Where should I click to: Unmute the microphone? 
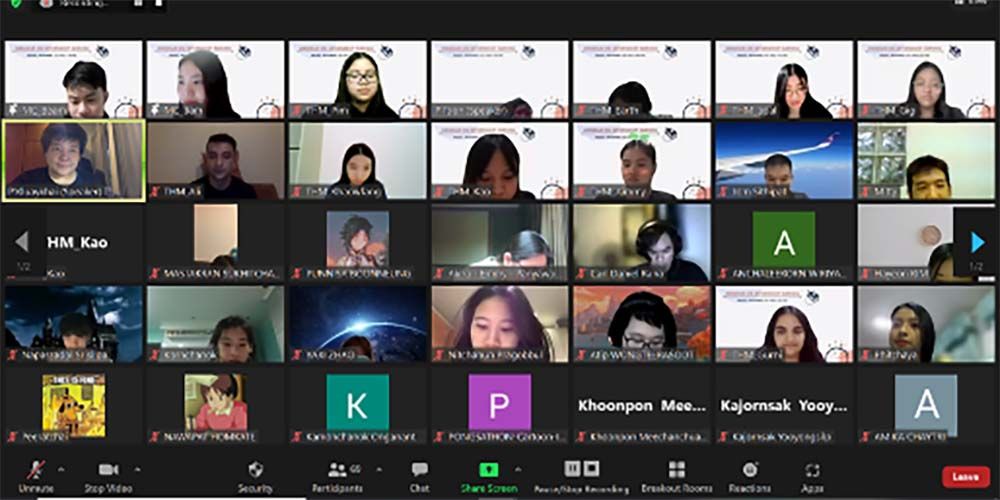click(36, 472)
